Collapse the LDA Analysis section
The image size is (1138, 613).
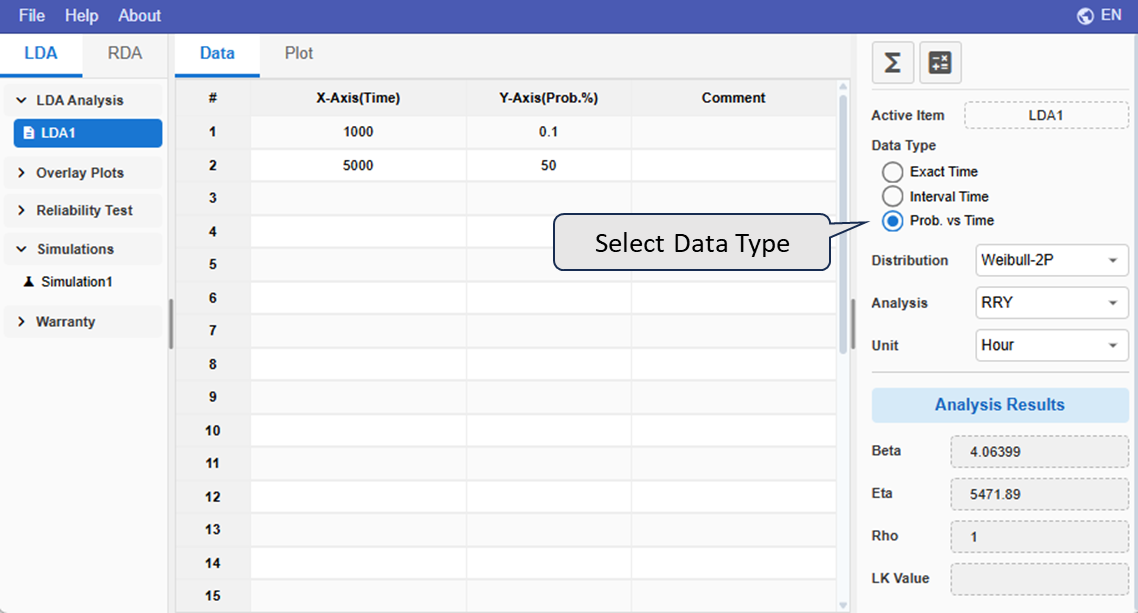click(x=21, y=100)
